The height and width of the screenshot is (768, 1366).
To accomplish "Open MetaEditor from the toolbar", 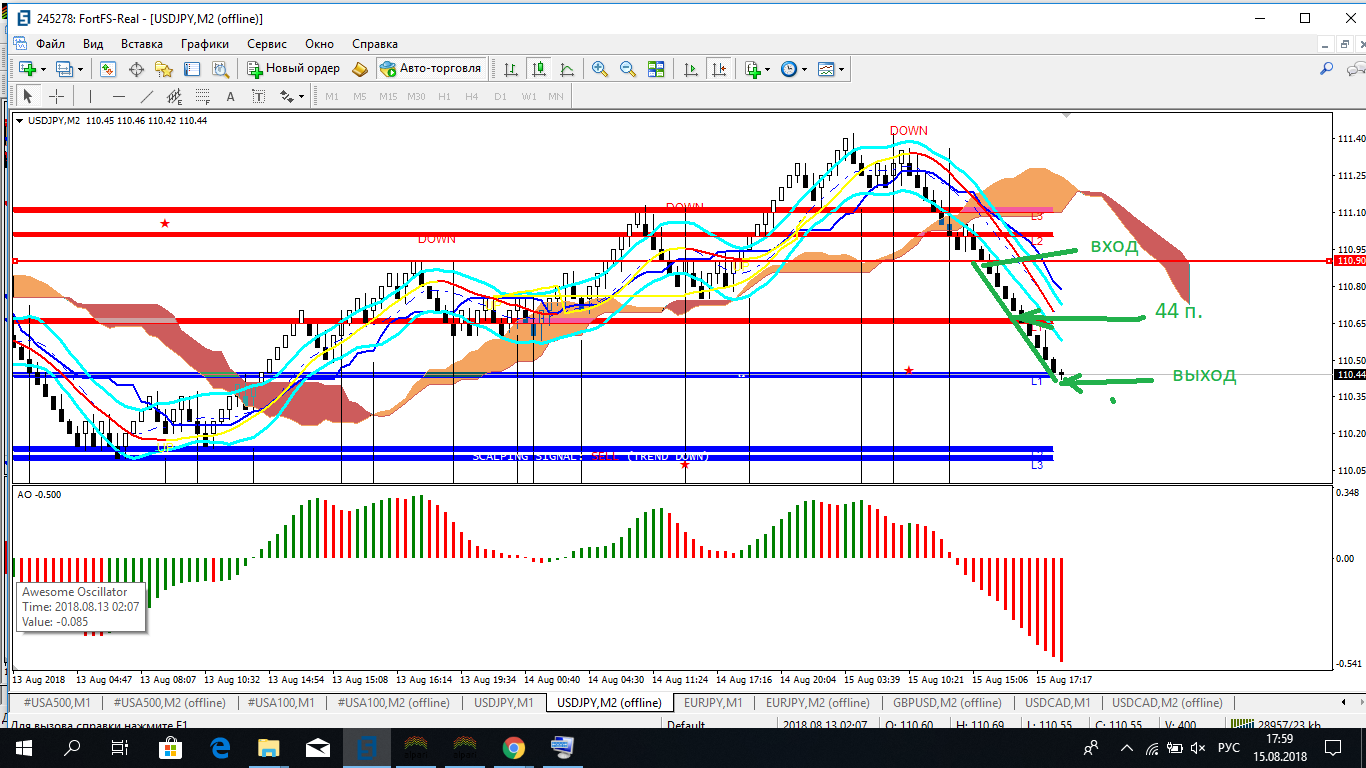I will [x=360, y=69].
